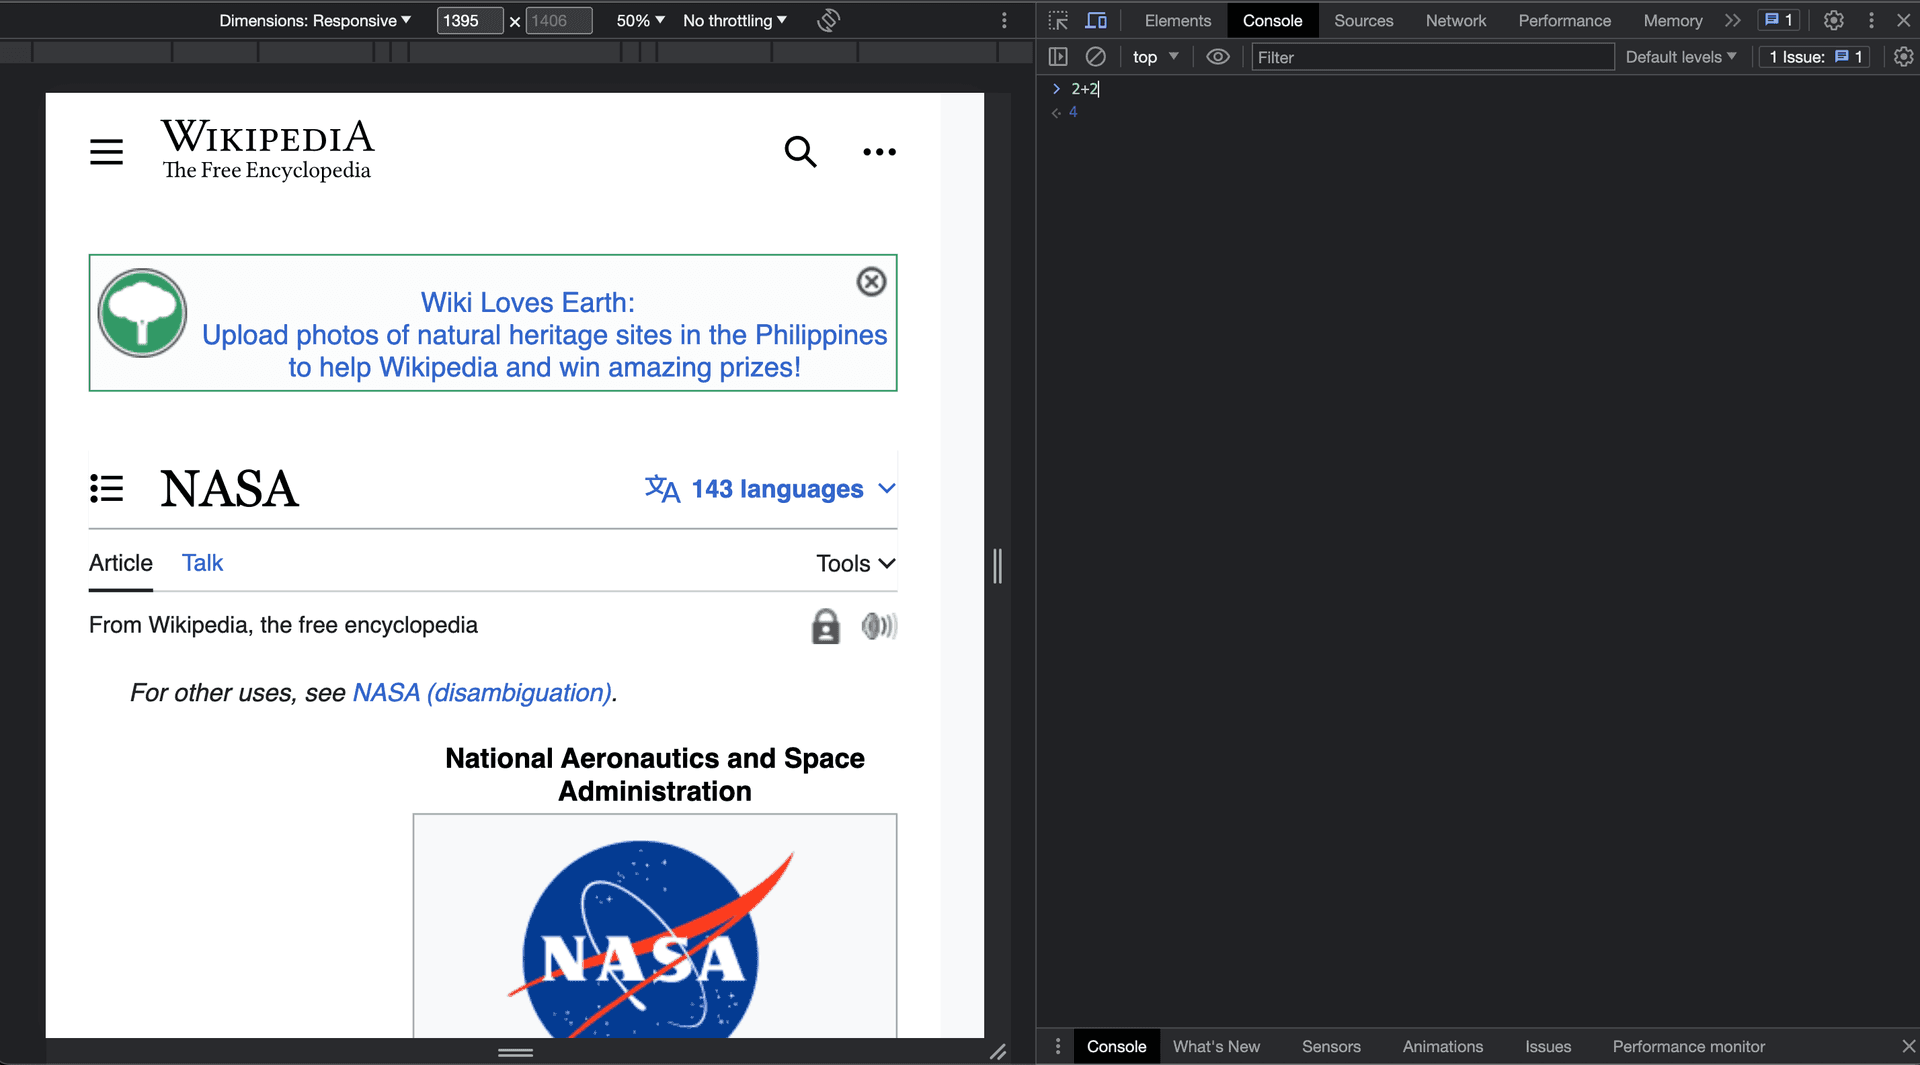This screenshot has height=1065, width=1920.
Task: Click the listen-to-article speaker icon
Action: click(x=879, y=626)
